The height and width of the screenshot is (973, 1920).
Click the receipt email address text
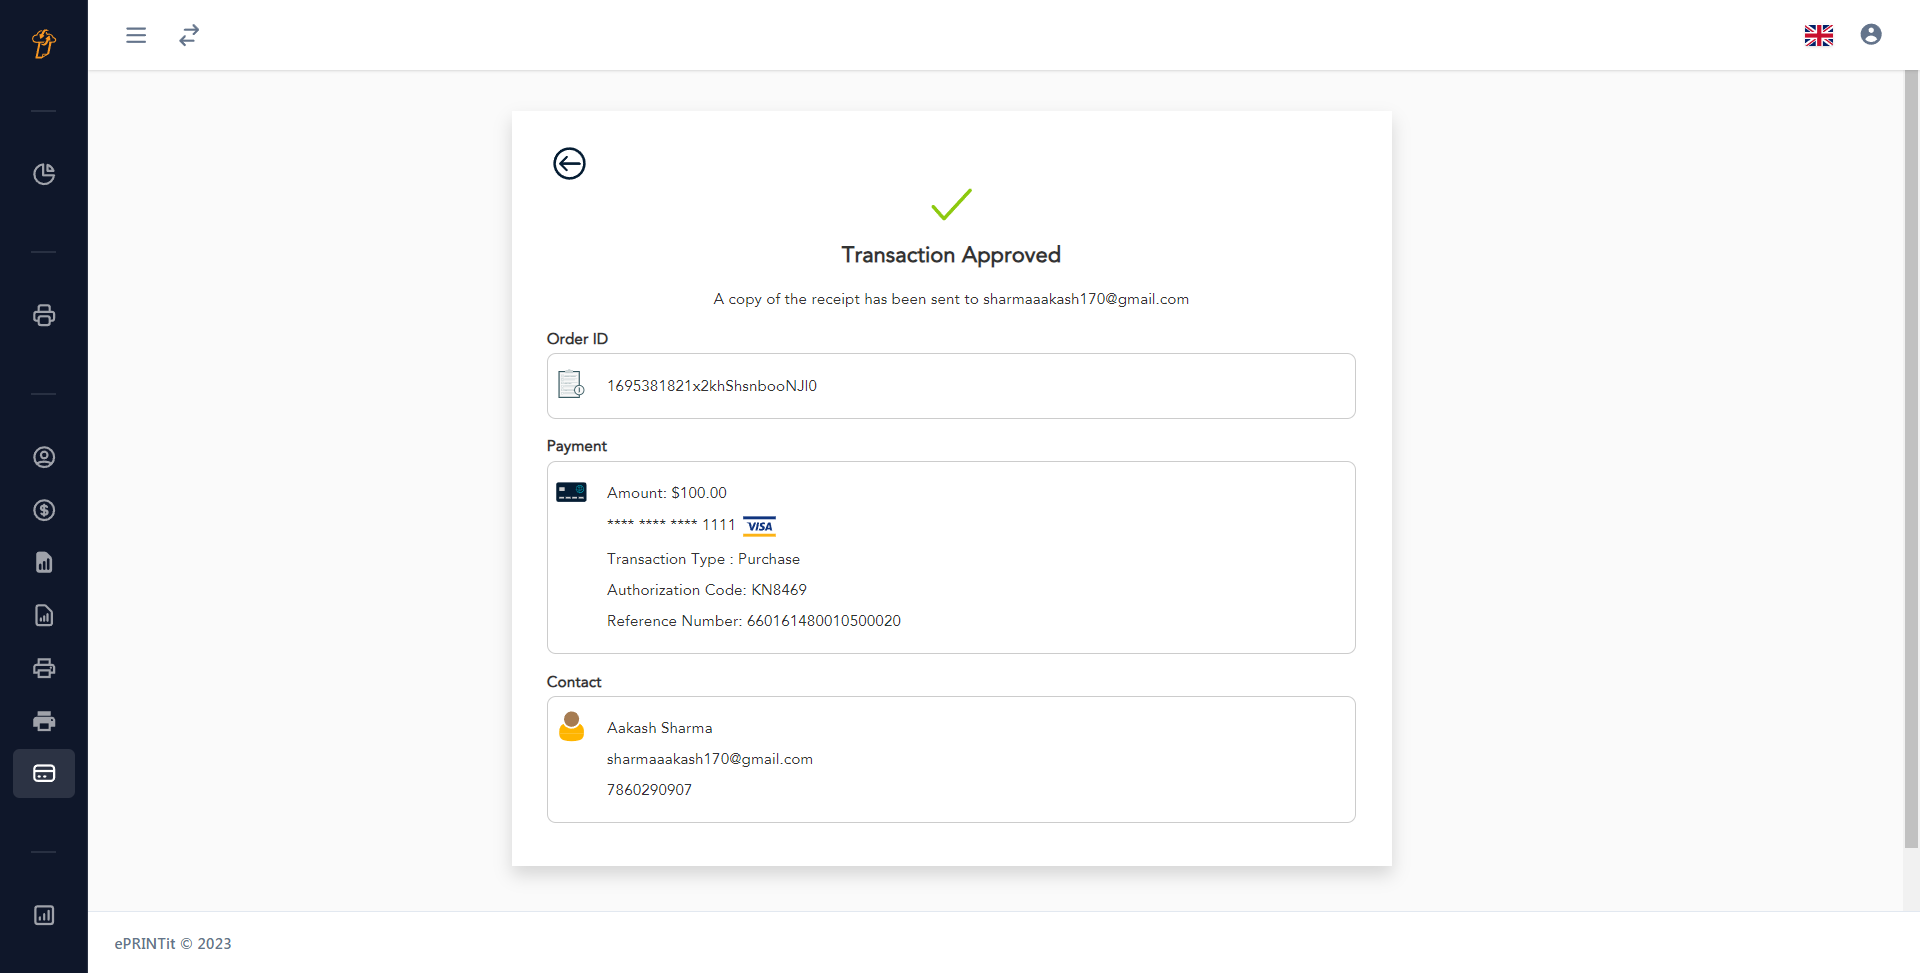click(x=1086, y=299)
